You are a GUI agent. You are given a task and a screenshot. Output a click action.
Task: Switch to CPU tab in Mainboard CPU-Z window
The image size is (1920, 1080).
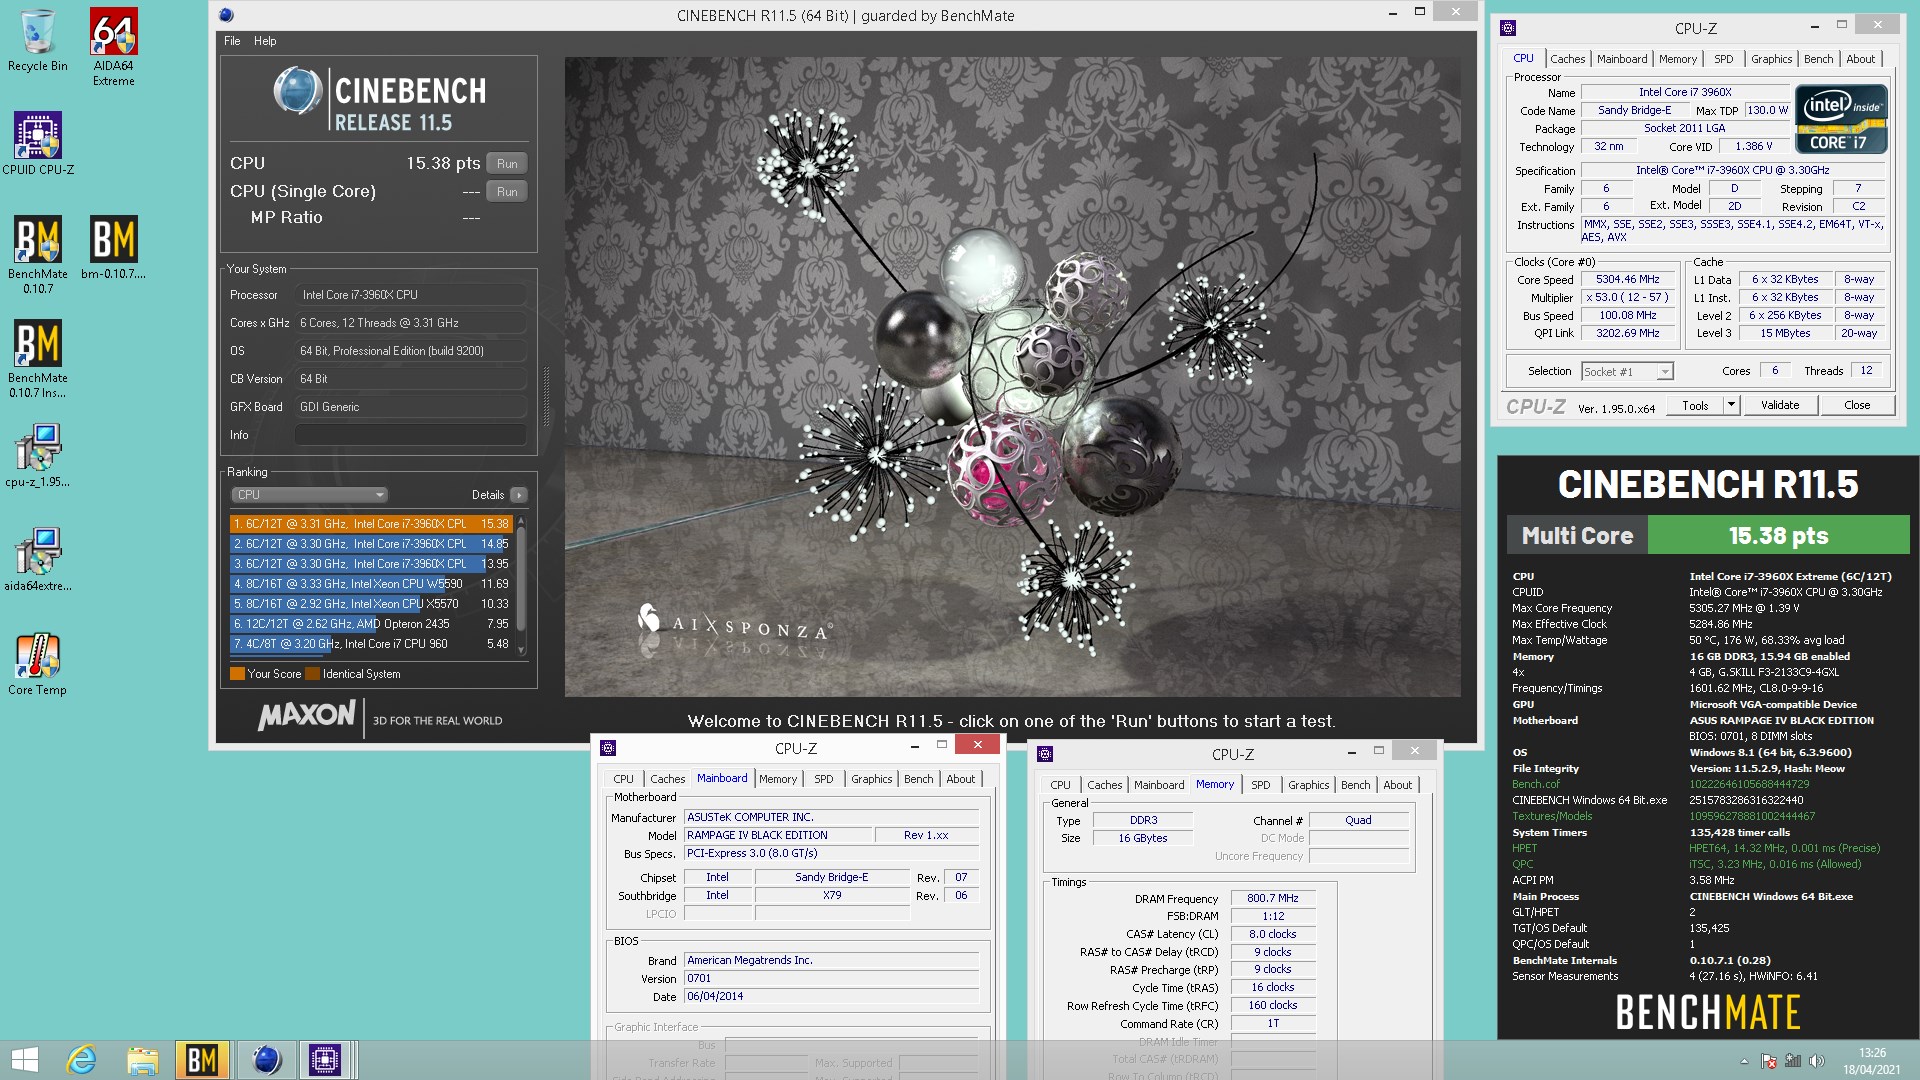pos(623,779)
